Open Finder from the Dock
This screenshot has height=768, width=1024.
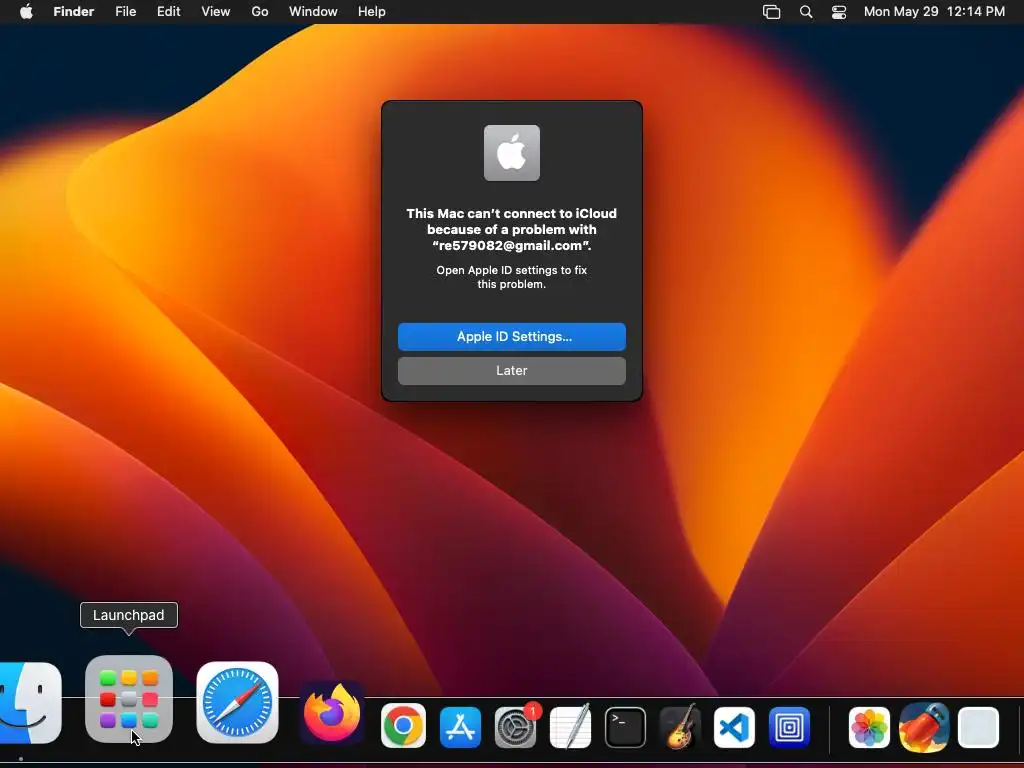tap(29, 703)
